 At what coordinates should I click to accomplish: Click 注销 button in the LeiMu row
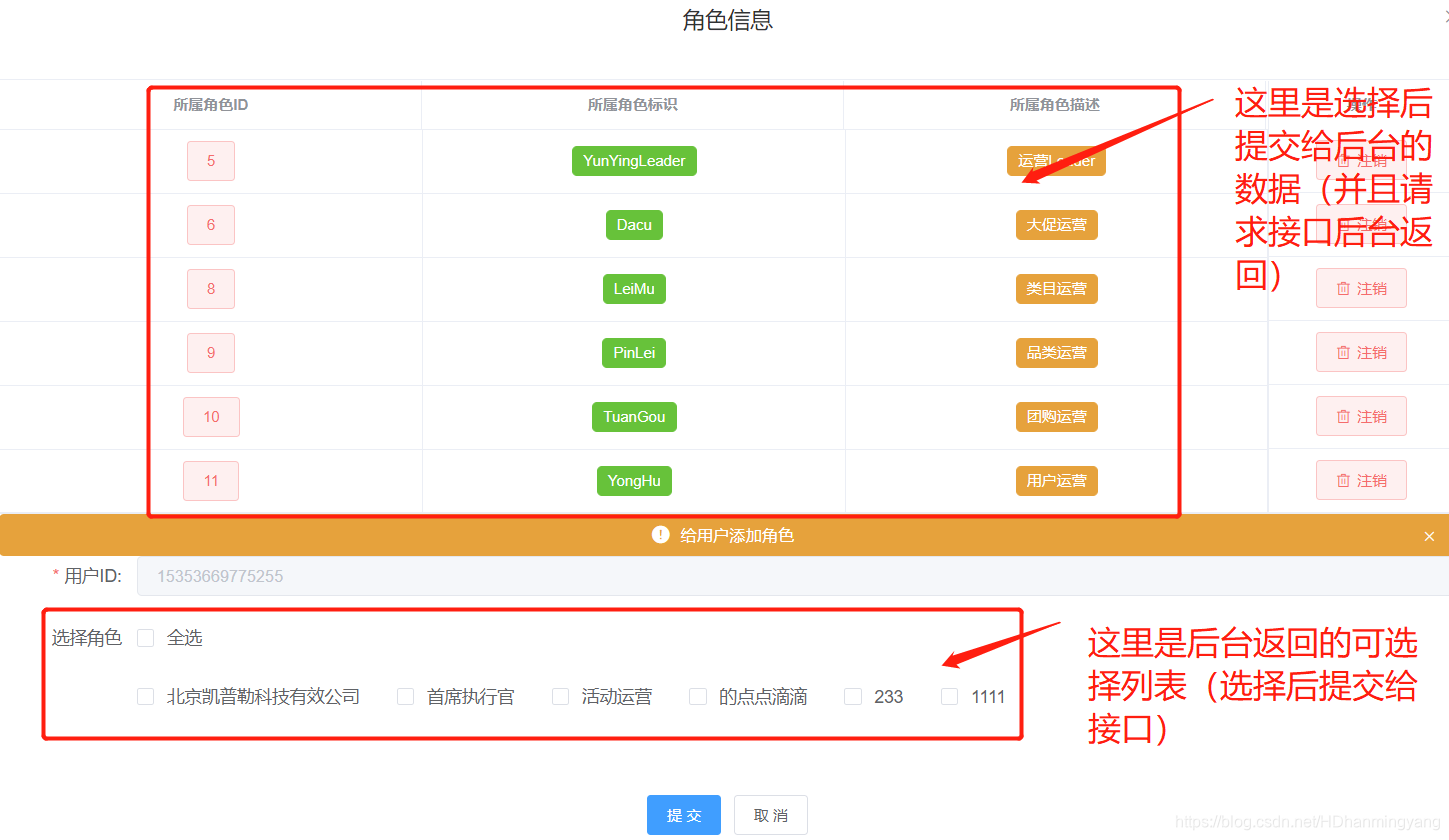[1361, 288]
